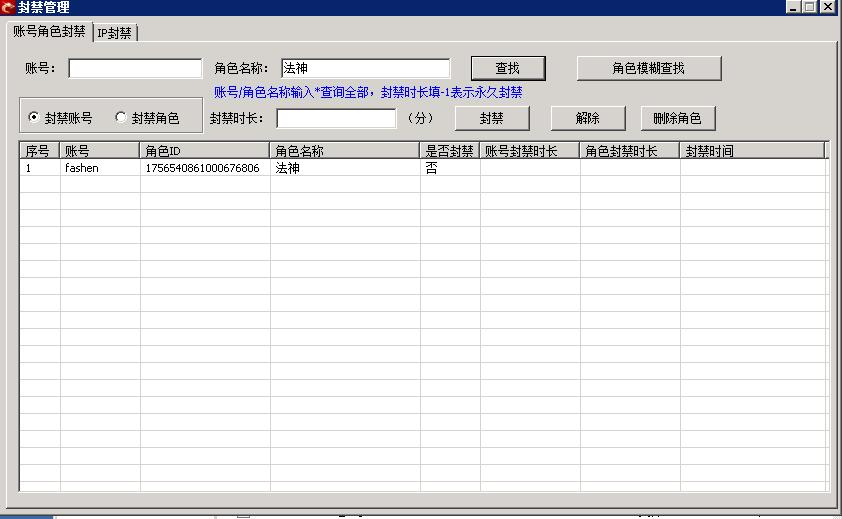Click the 角色名称 field containing 法神

click(365, 68)
